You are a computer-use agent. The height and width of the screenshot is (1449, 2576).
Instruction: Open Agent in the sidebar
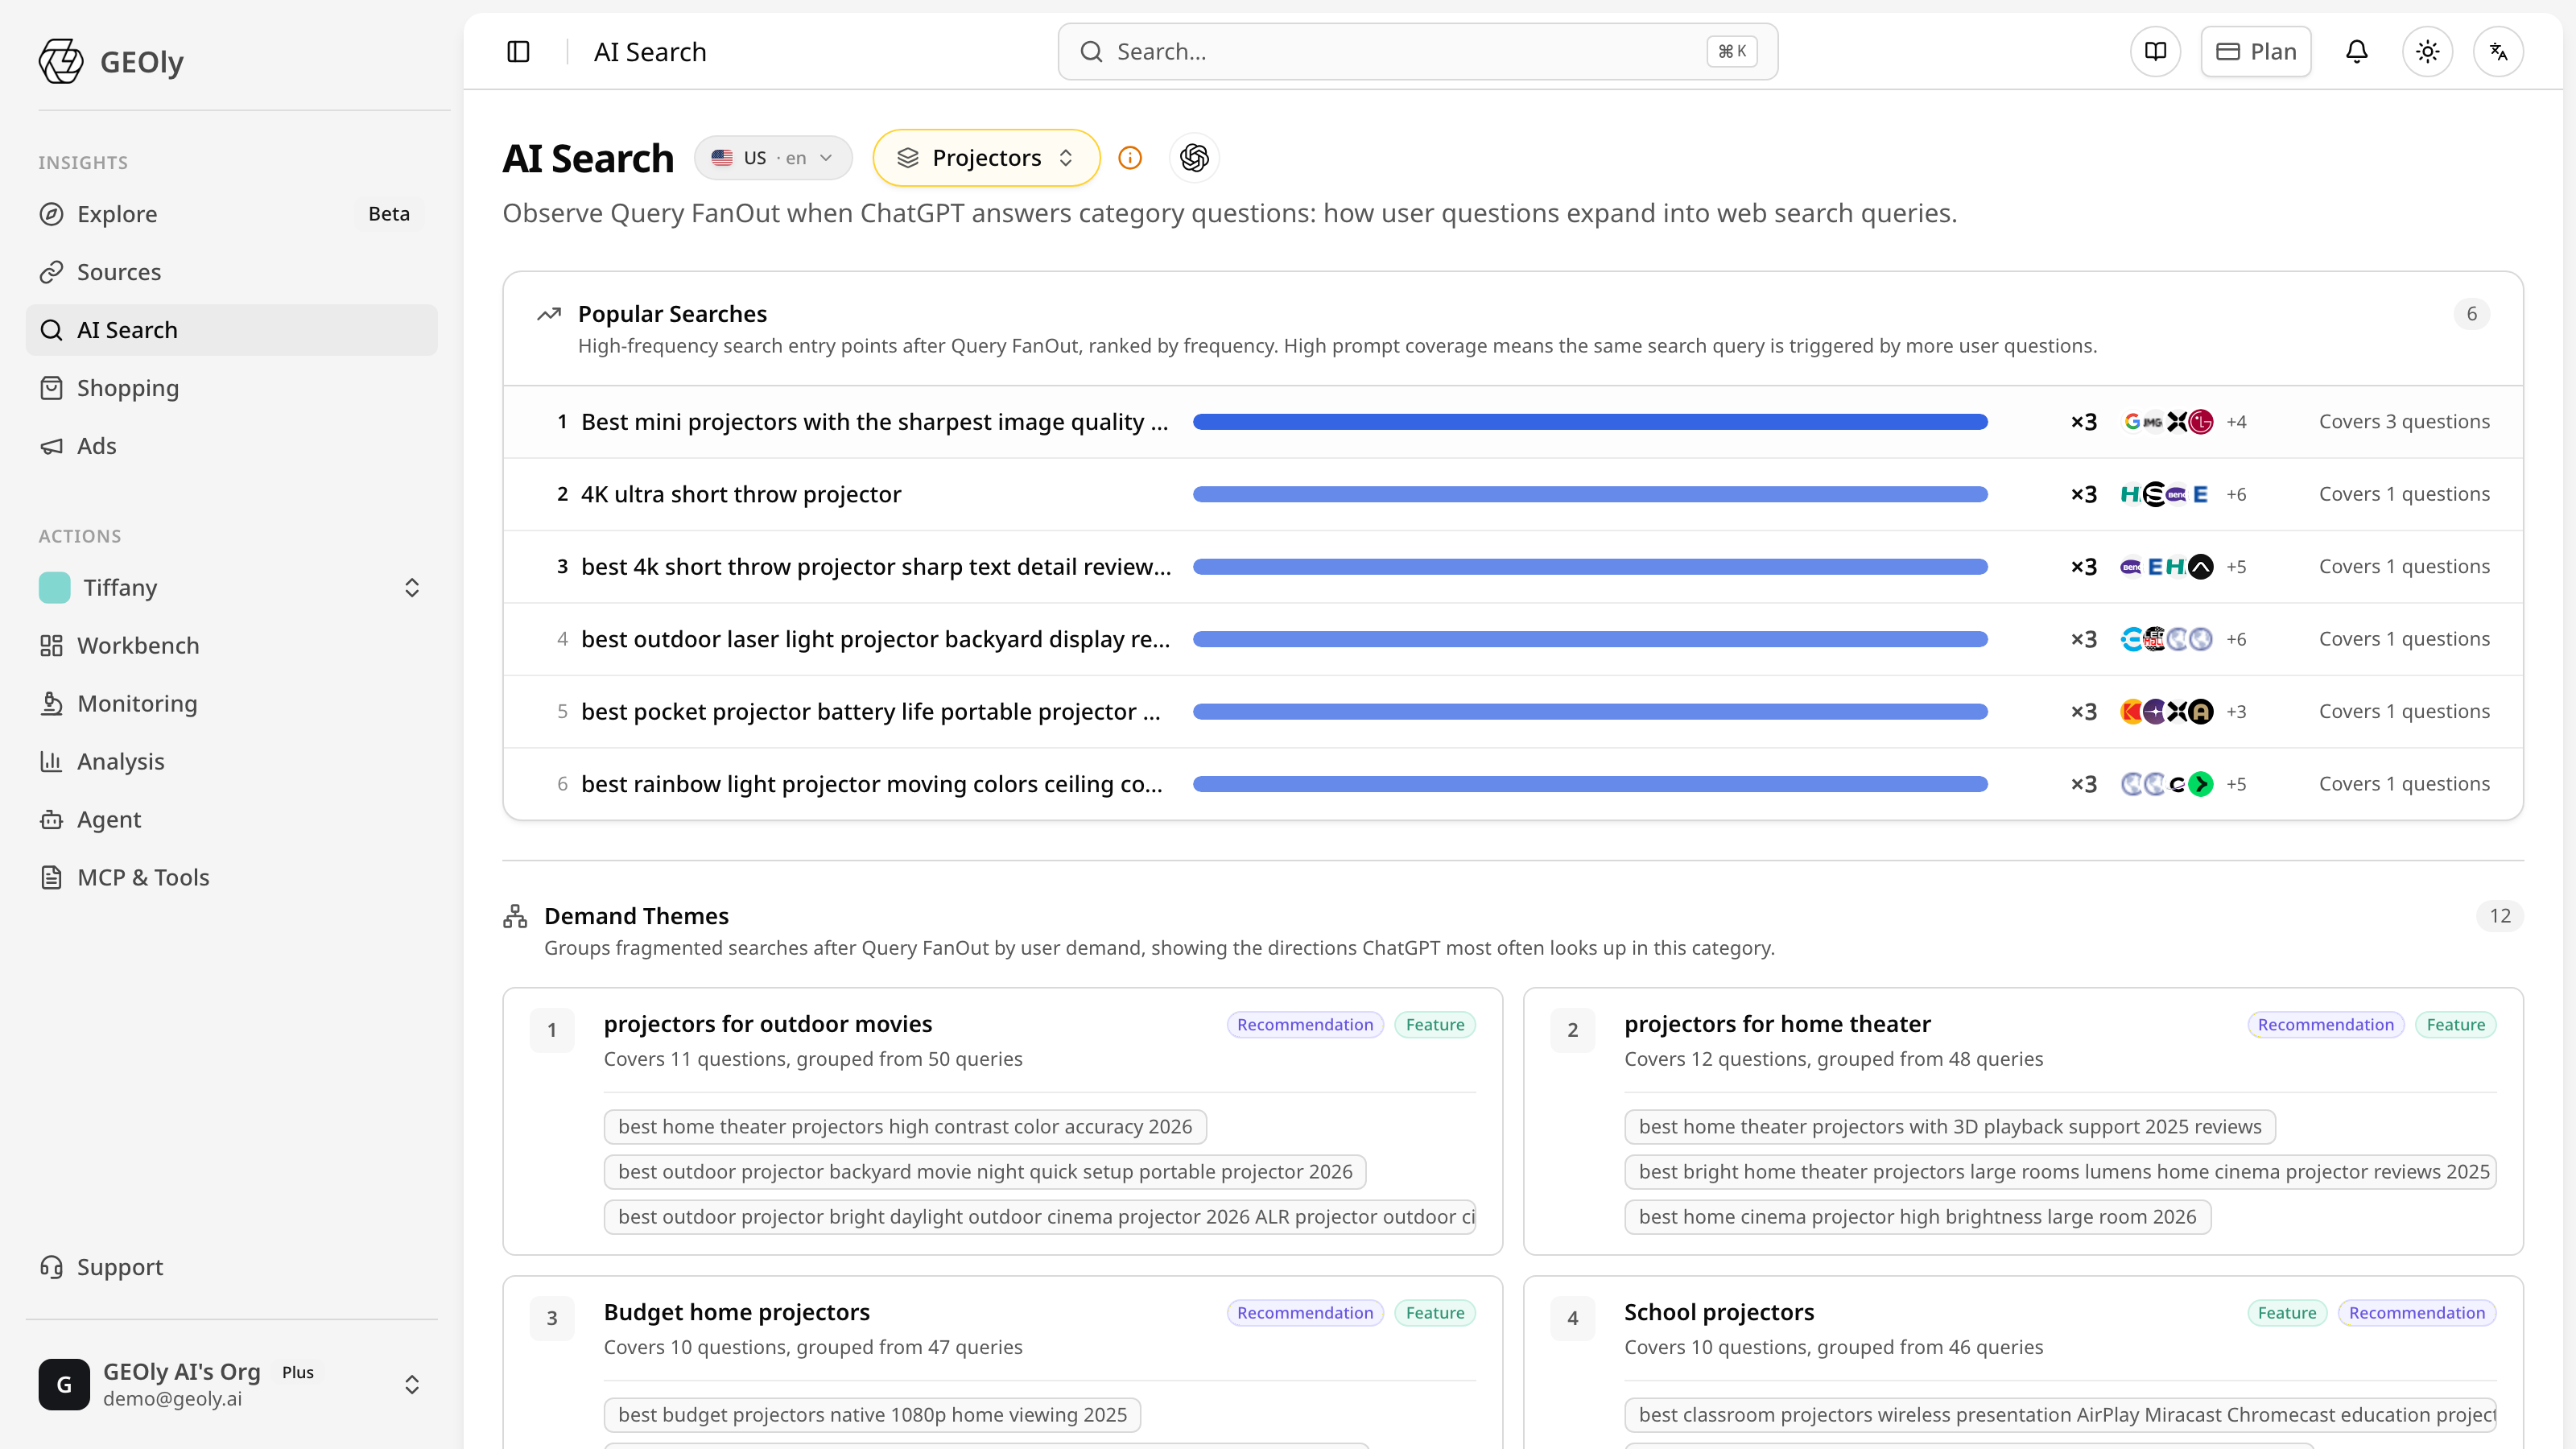tap(231, 820)
